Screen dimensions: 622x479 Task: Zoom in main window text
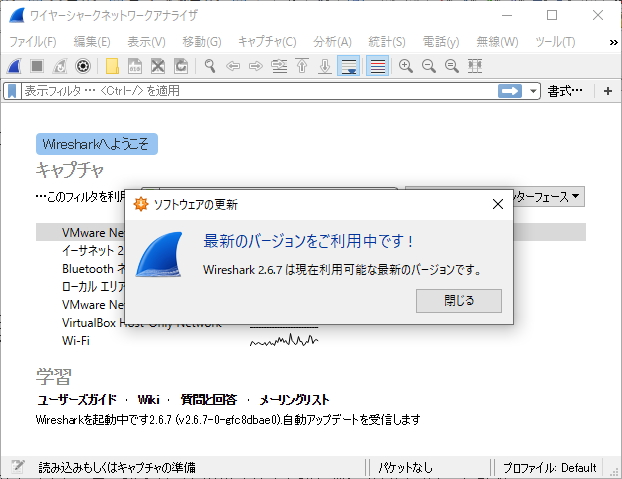click(405, 66)
